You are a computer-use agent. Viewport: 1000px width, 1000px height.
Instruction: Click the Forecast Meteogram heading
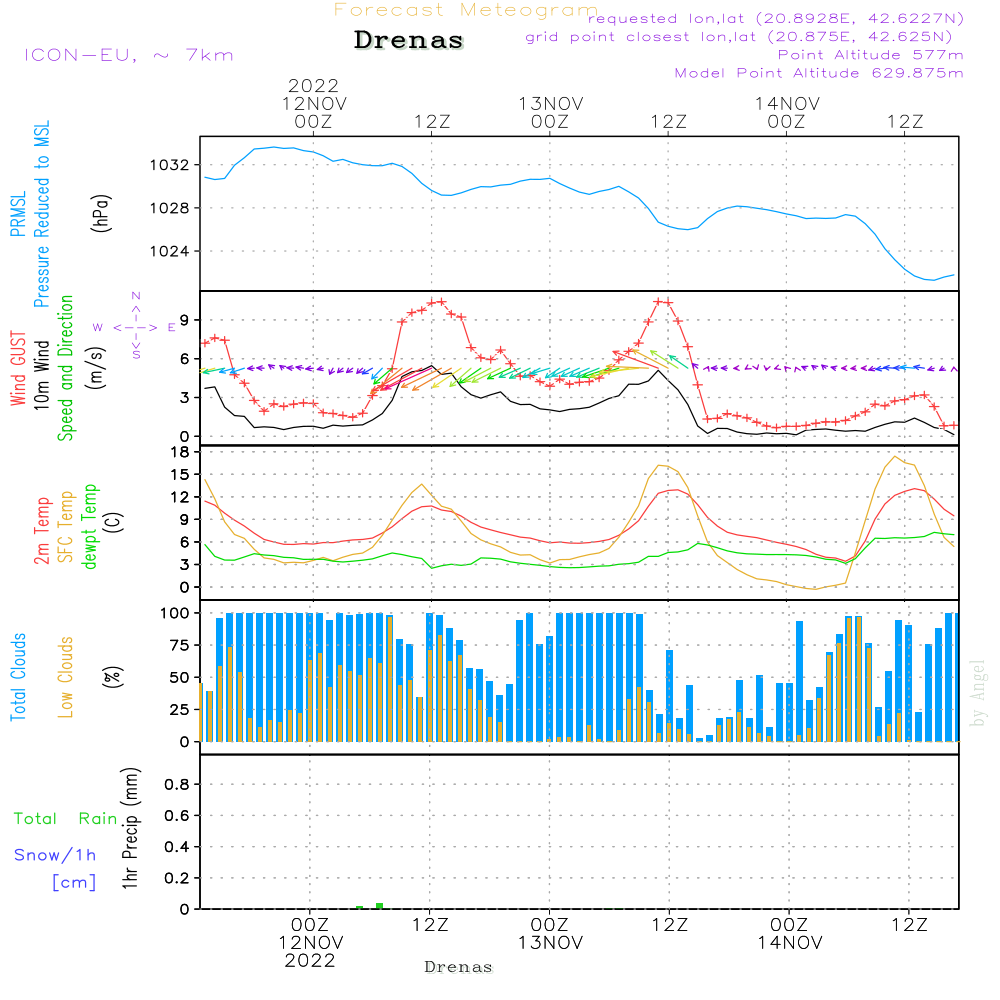click(466, 10)
